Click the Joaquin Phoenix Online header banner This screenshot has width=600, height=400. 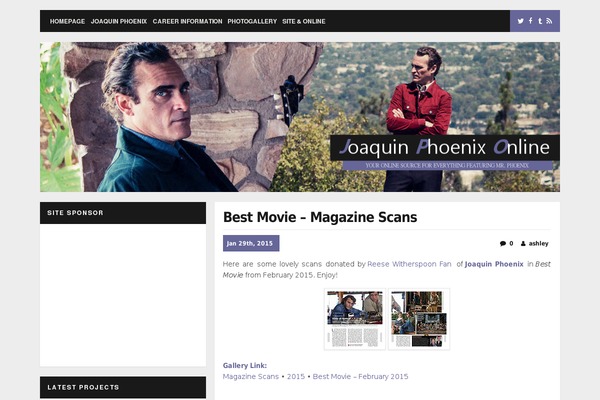pyautogui.click(x=300, y=117)
